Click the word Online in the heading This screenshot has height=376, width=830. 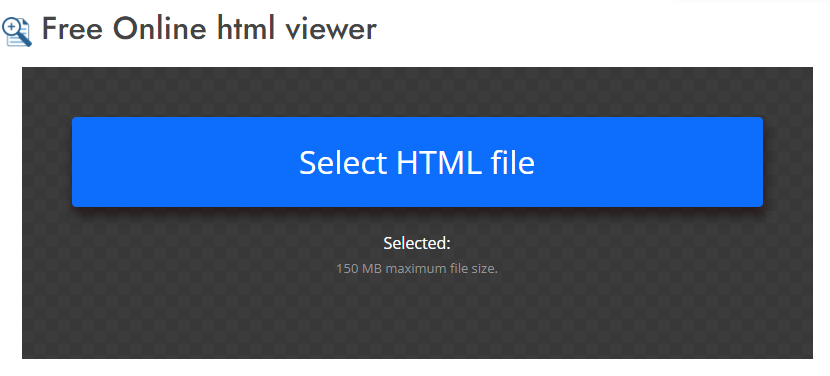click(159, 29)
